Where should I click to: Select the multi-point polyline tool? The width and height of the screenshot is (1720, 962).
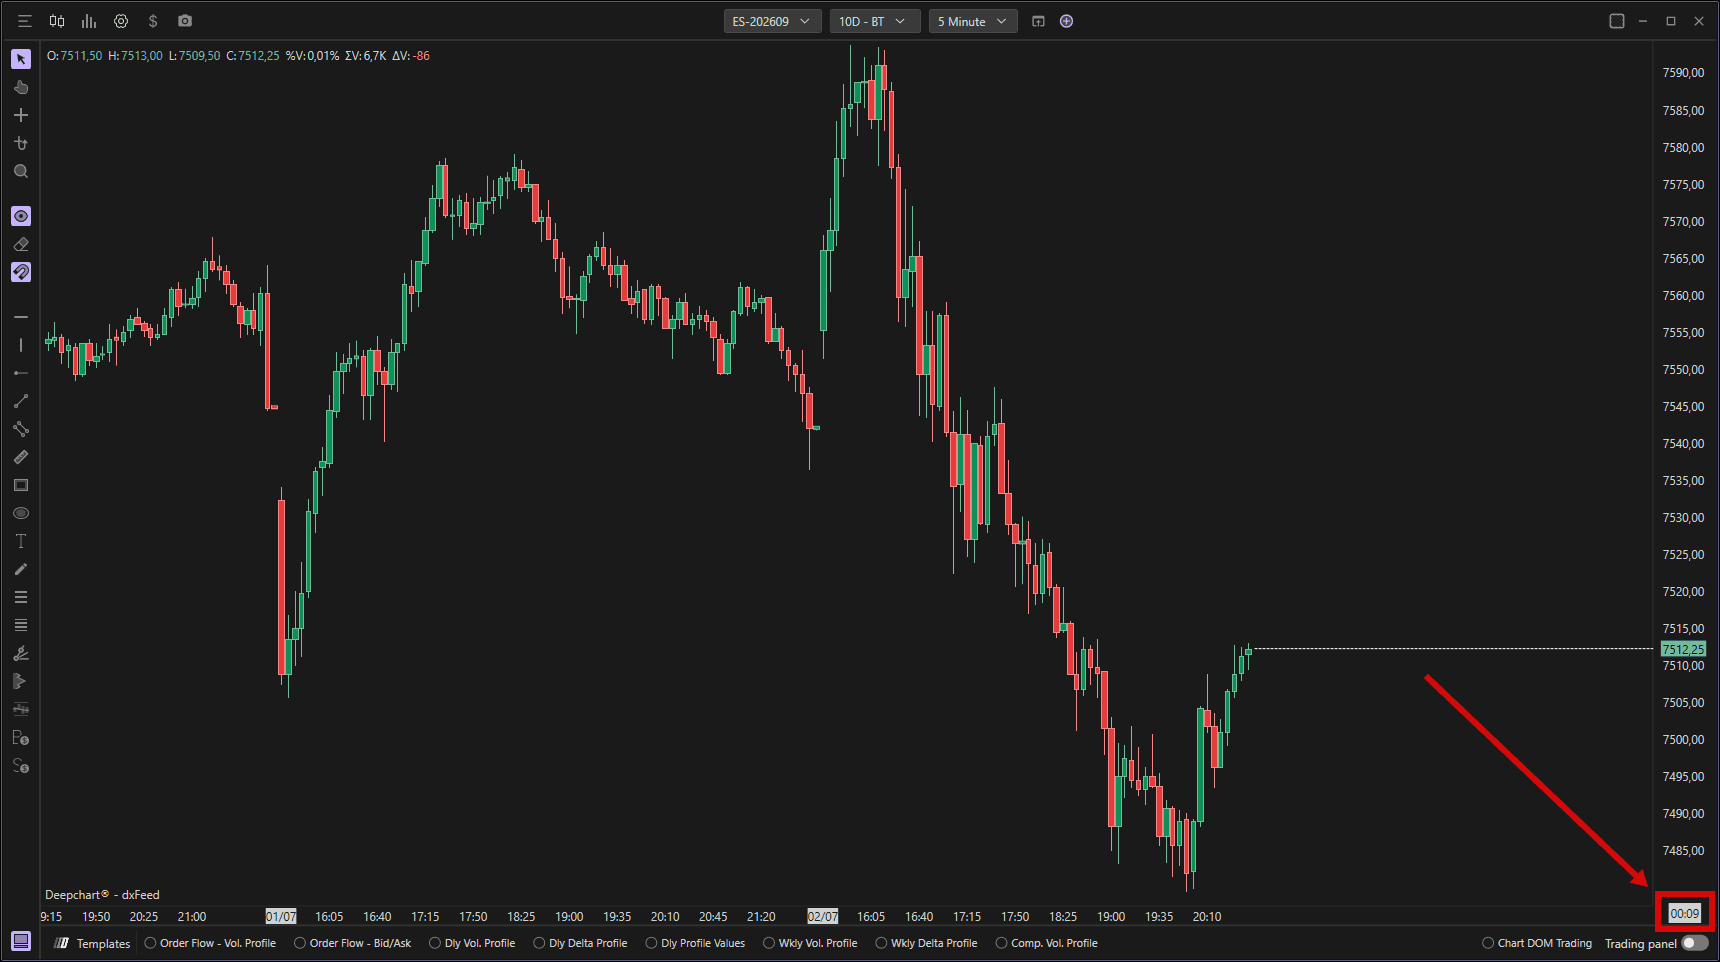click(x=21, y=429)
